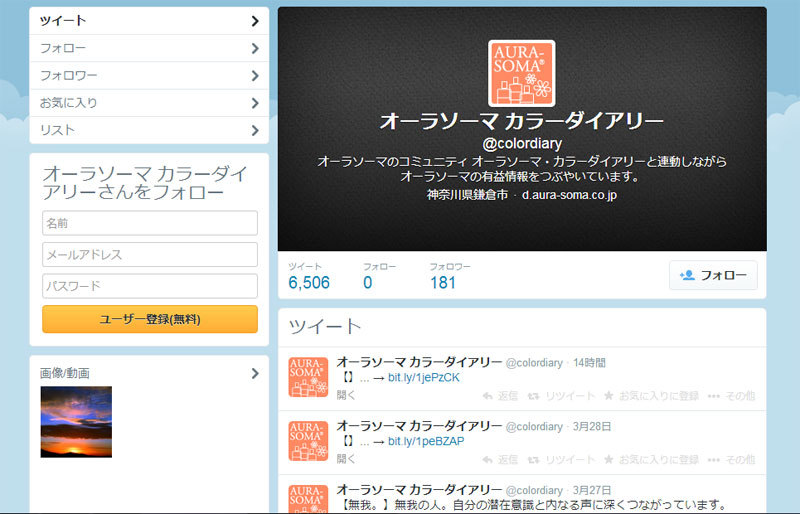Open the sunset photo thumbnail
The image size is (800, 514).
point(76,422)
